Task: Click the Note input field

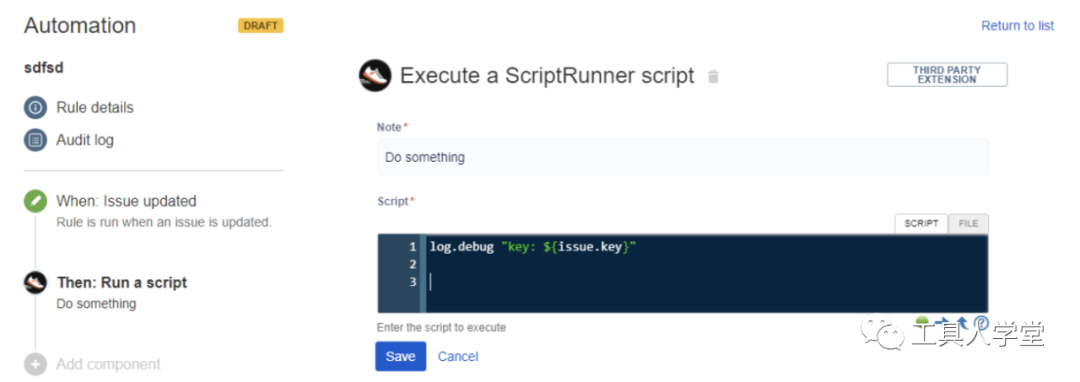Action: [683, 158]
